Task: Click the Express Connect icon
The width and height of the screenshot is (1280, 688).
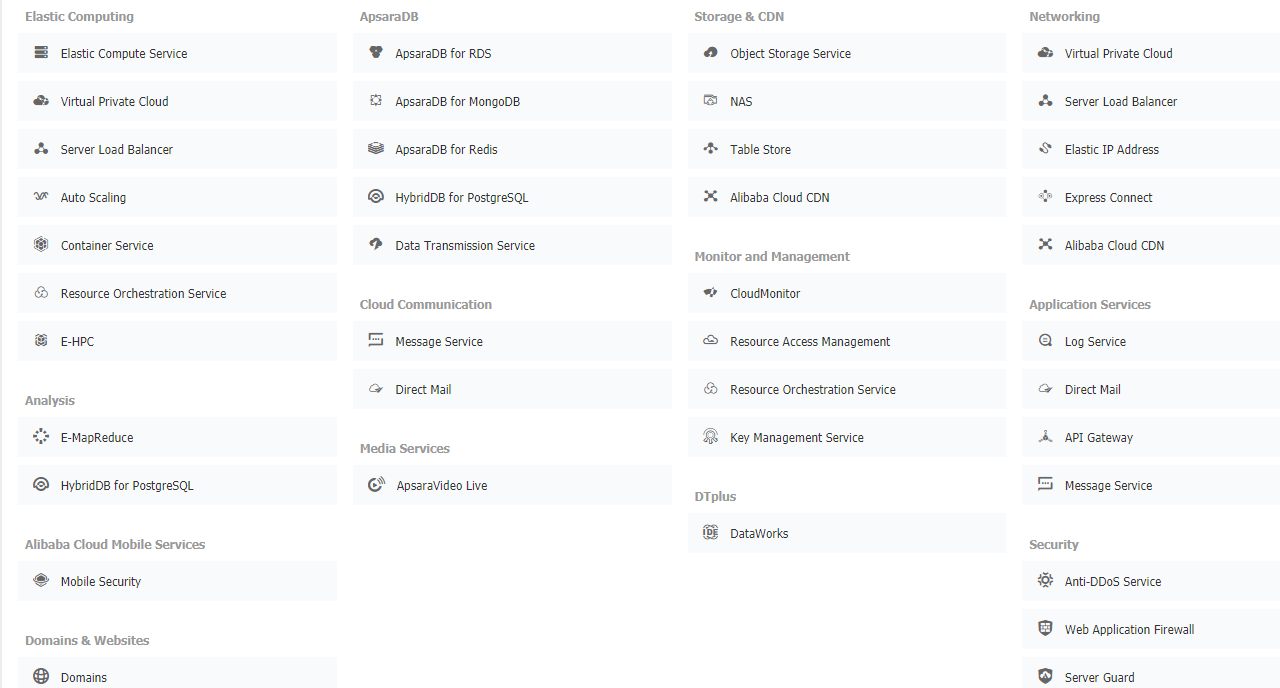Action: [x=1046, y=197]
